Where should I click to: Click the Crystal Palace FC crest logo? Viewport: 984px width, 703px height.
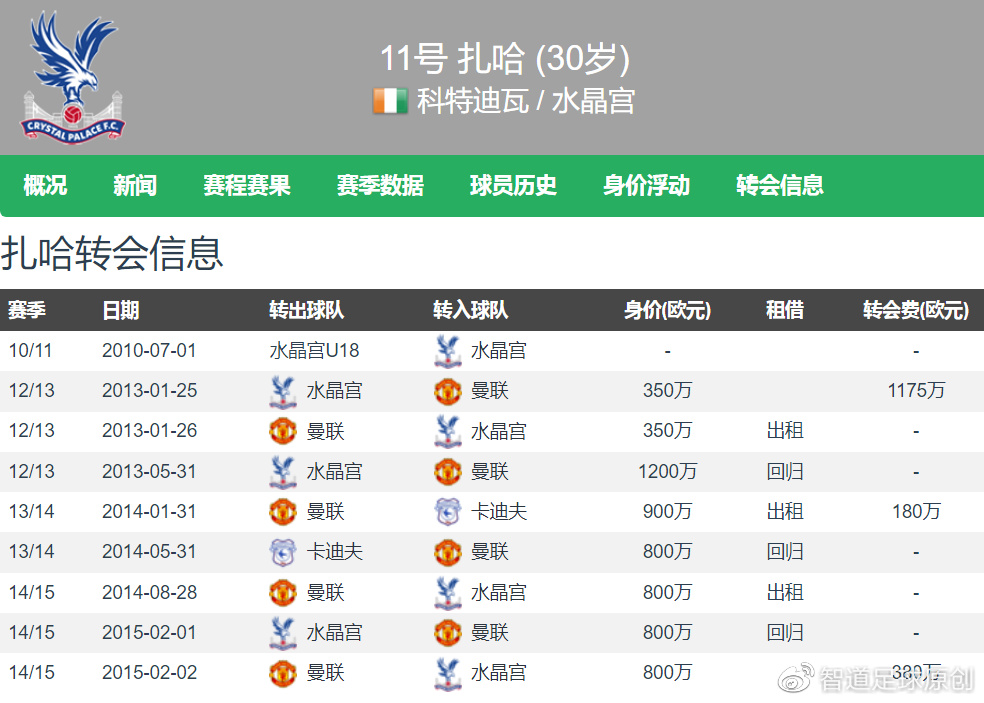click(x=72, y=77)
